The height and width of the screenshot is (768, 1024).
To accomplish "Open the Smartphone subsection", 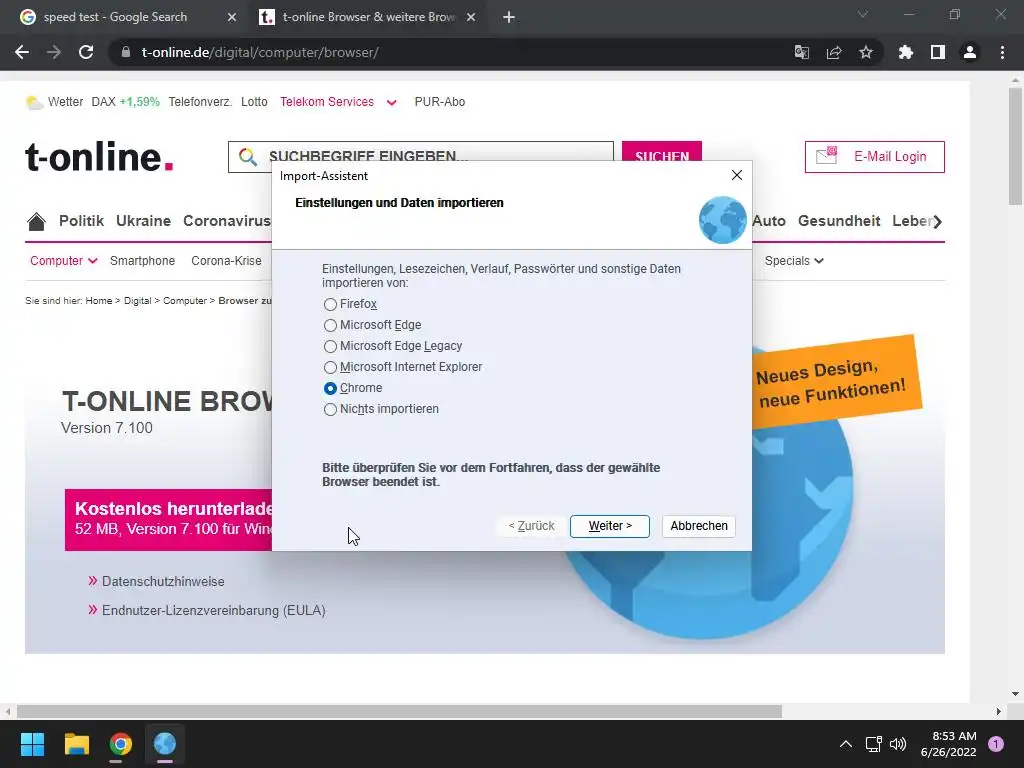I will tap(142, 261).
